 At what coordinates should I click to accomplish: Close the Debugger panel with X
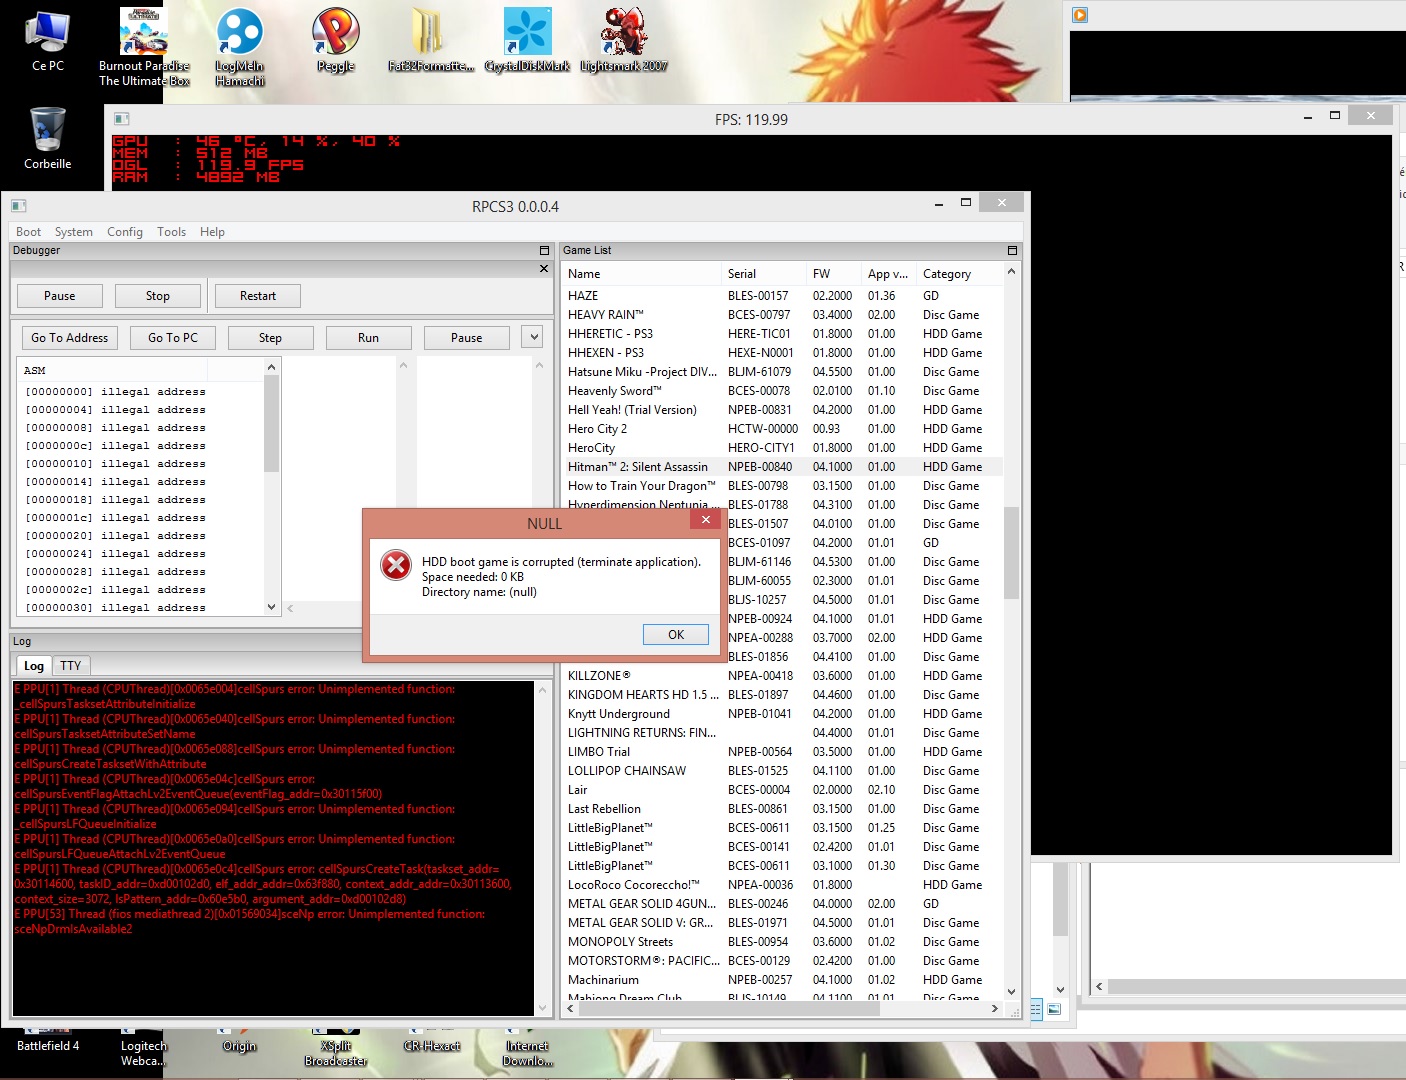(544, 268)
